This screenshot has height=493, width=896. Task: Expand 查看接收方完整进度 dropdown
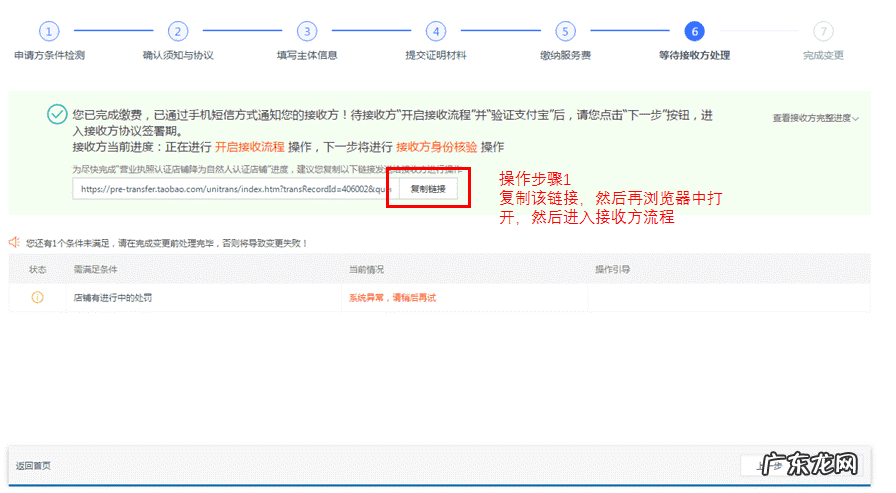point(815,118)
